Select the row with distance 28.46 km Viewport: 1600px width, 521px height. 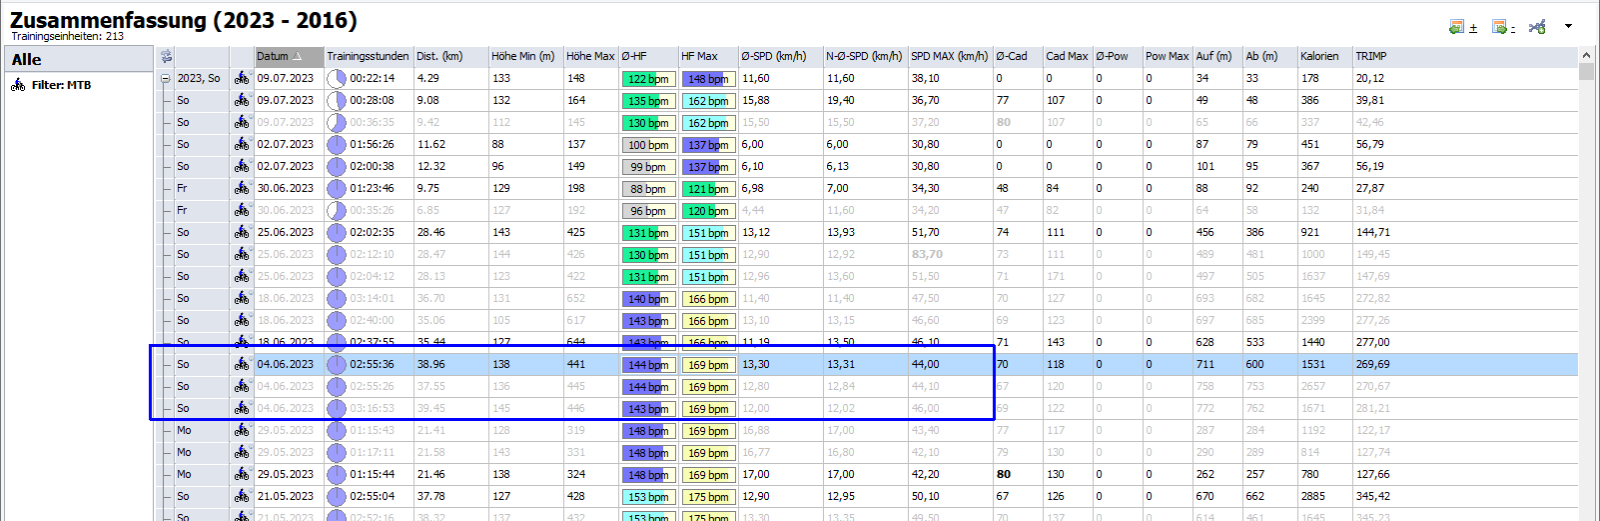(431, 232)
